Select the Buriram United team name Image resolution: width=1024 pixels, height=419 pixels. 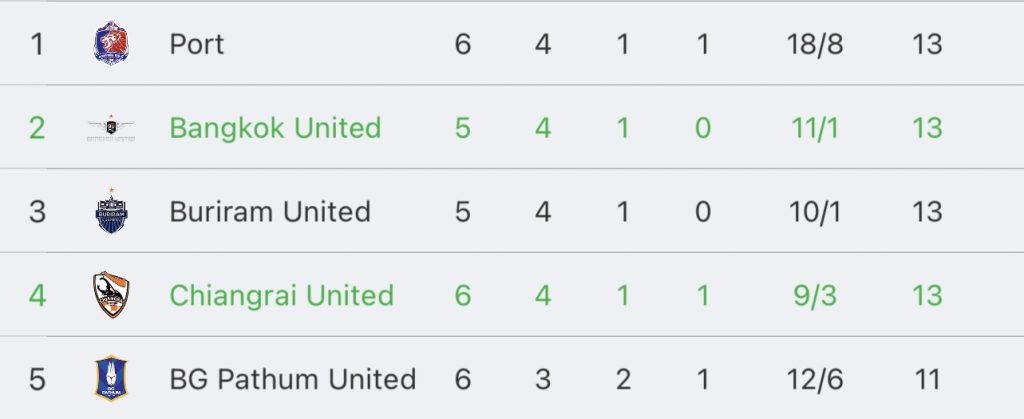click(270, 211)
